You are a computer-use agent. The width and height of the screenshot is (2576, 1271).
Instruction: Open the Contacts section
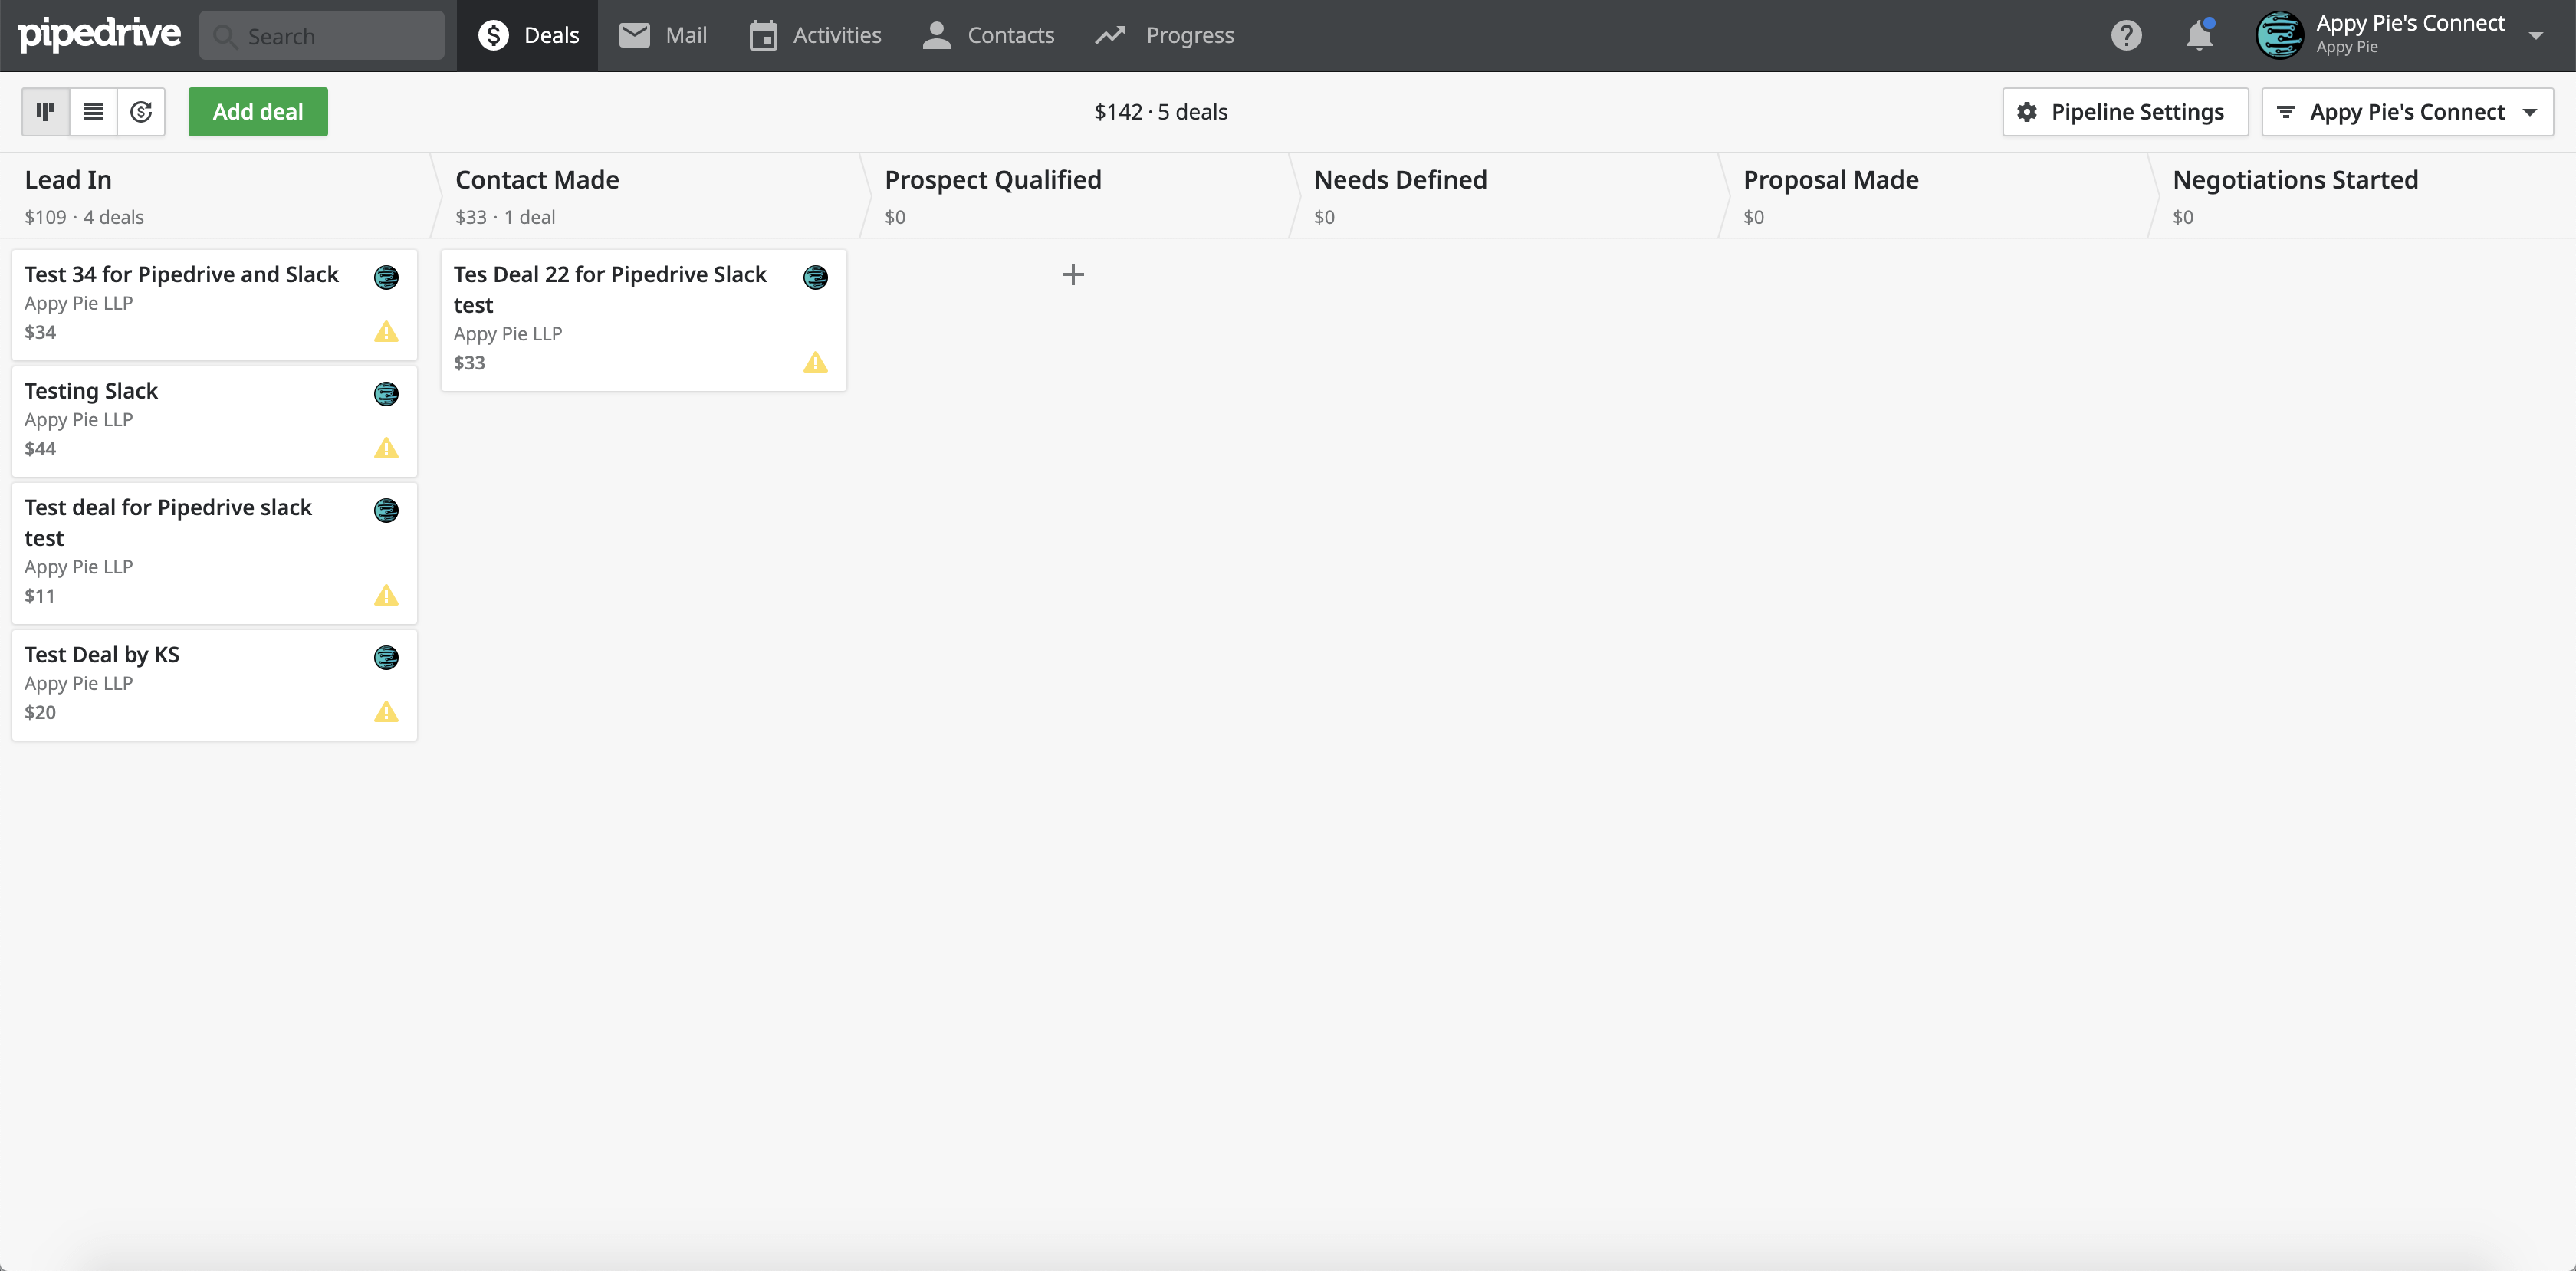[988, 34]
